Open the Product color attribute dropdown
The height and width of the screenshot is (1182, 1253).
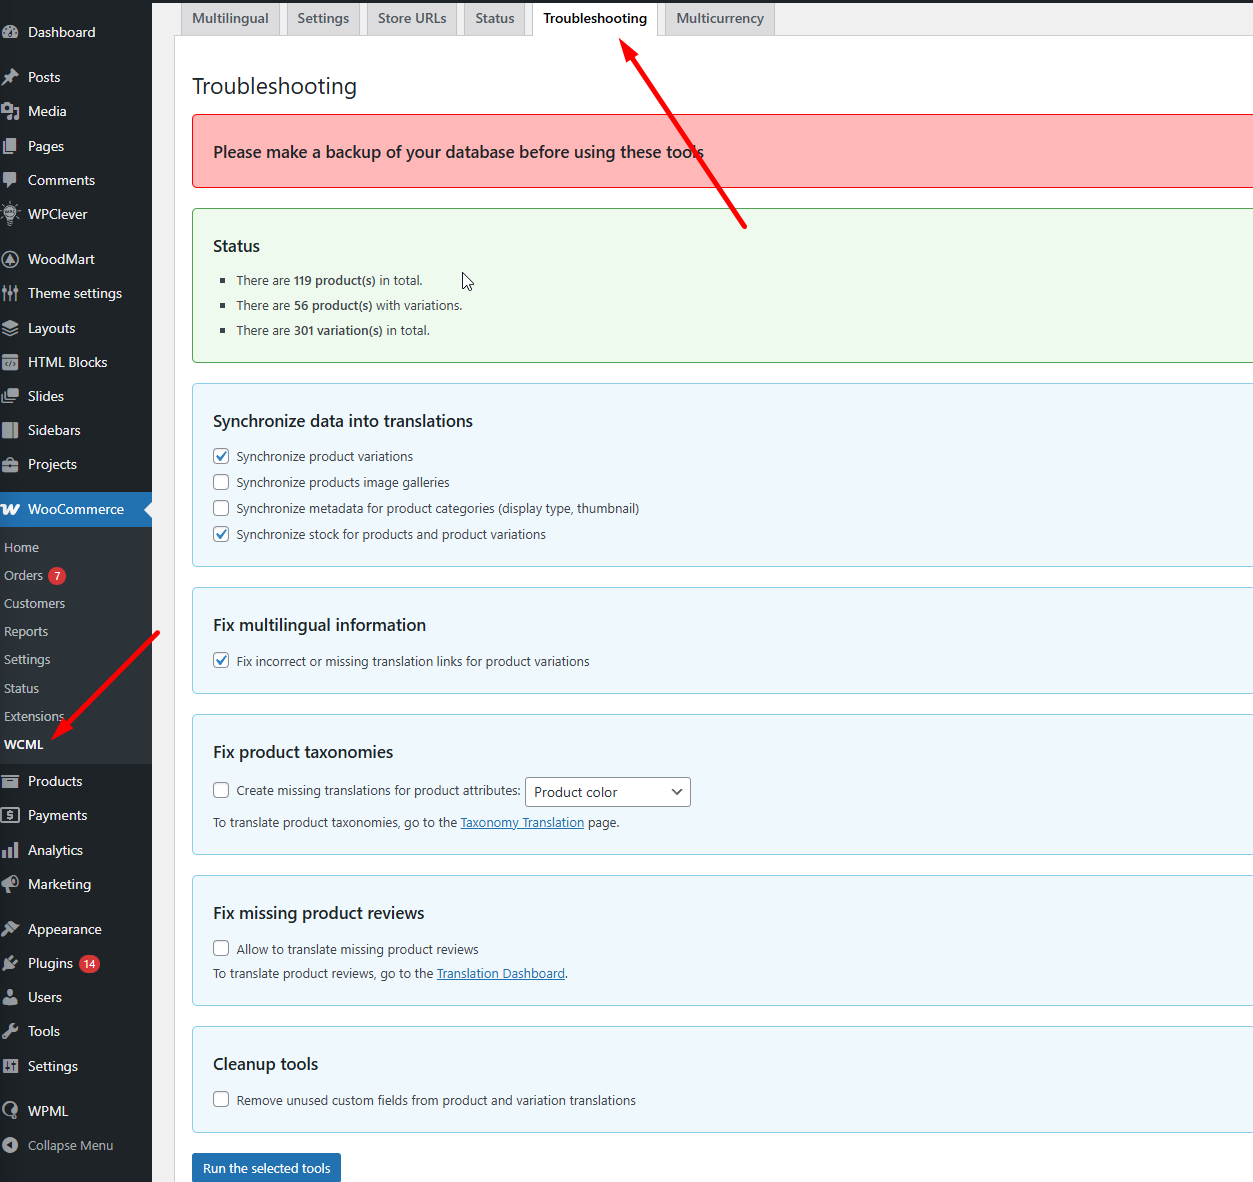point(608,792)
